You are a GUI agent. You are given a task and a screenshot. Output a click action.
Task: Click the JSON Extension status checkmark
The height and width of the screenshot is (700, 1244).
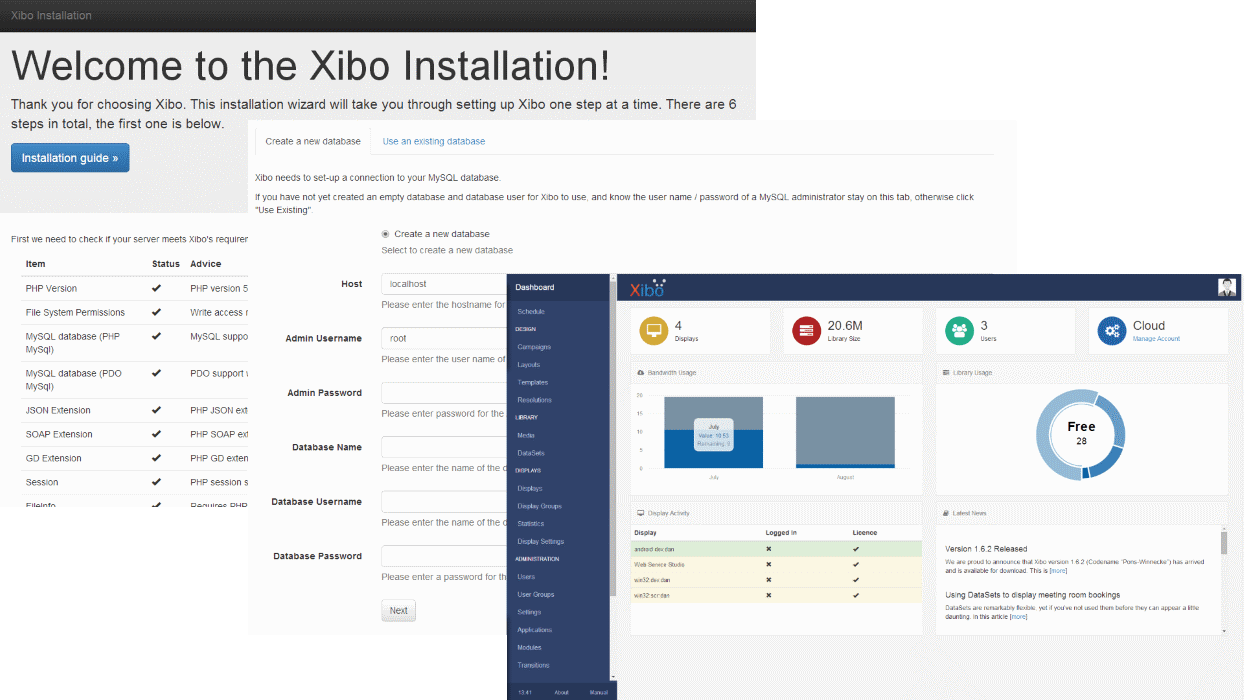click(x=156, y=410)
